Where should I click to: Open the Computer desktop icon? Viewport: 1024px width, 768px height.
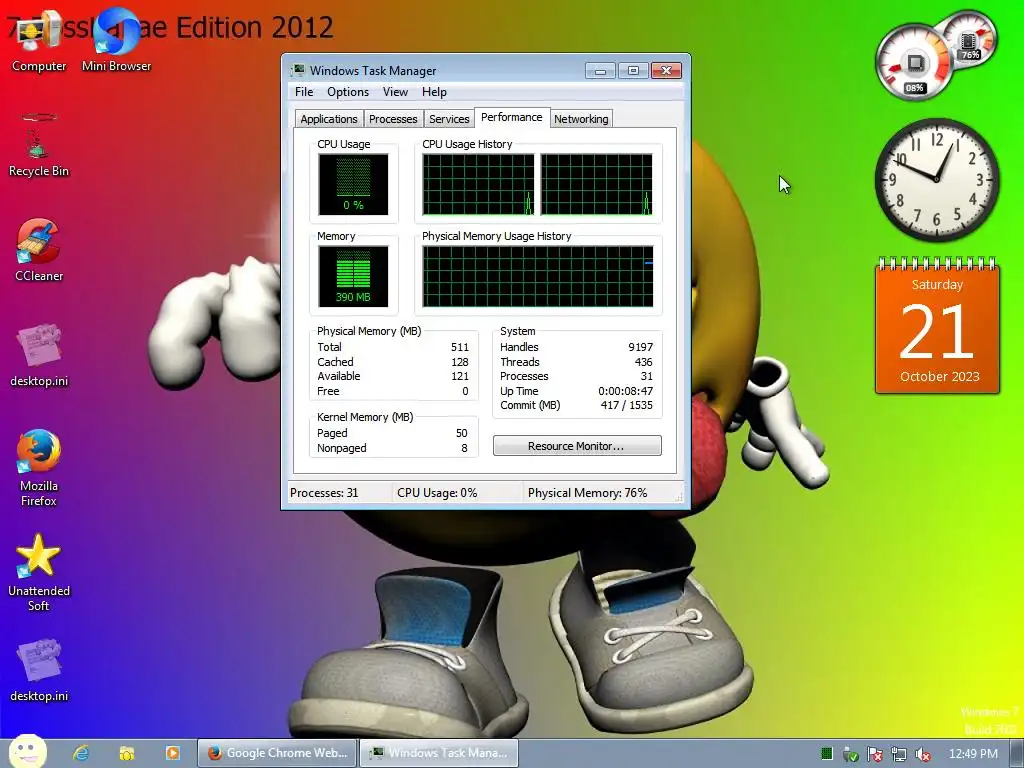click(x=39, y=40)
